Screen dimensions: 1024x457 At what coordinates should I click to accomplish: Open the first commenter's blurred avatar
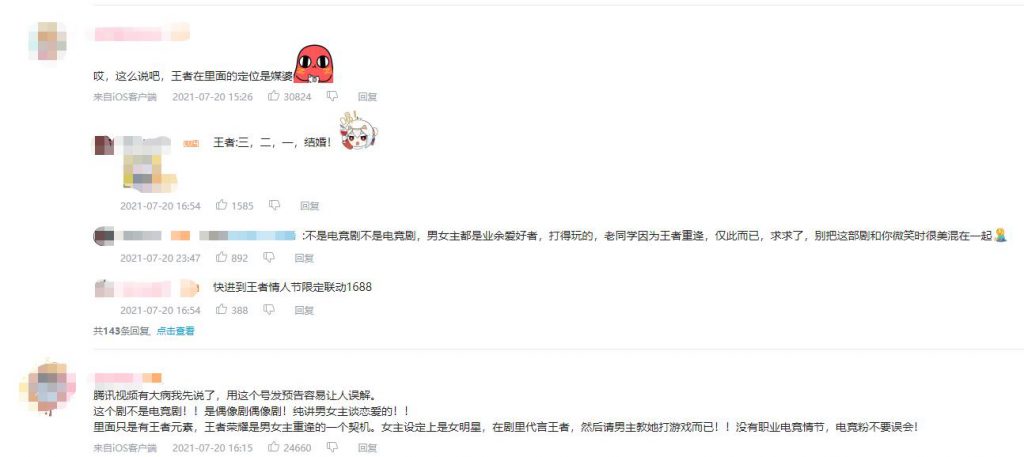tap(47, 40)
